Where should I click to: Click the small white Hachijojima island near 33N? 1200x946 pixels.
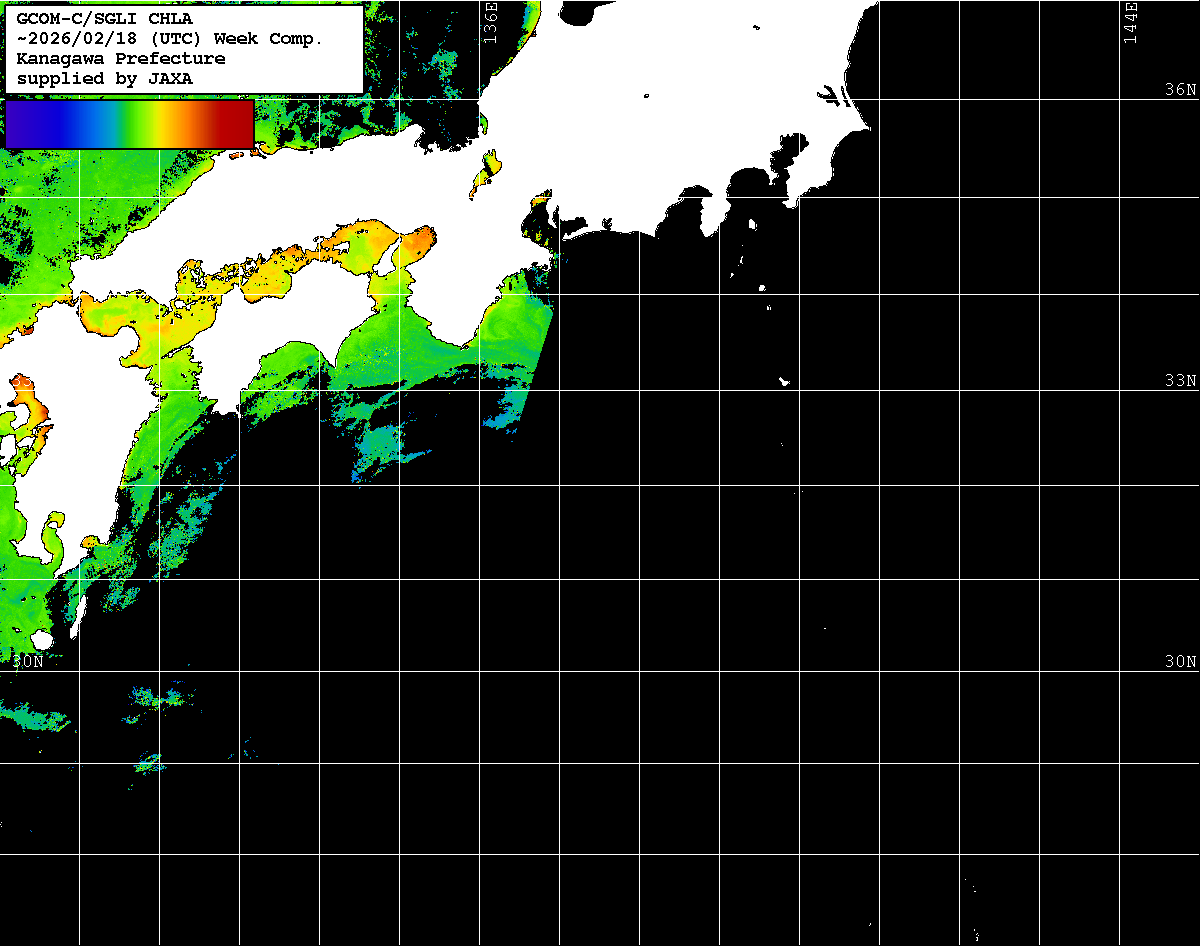(785, 381)
